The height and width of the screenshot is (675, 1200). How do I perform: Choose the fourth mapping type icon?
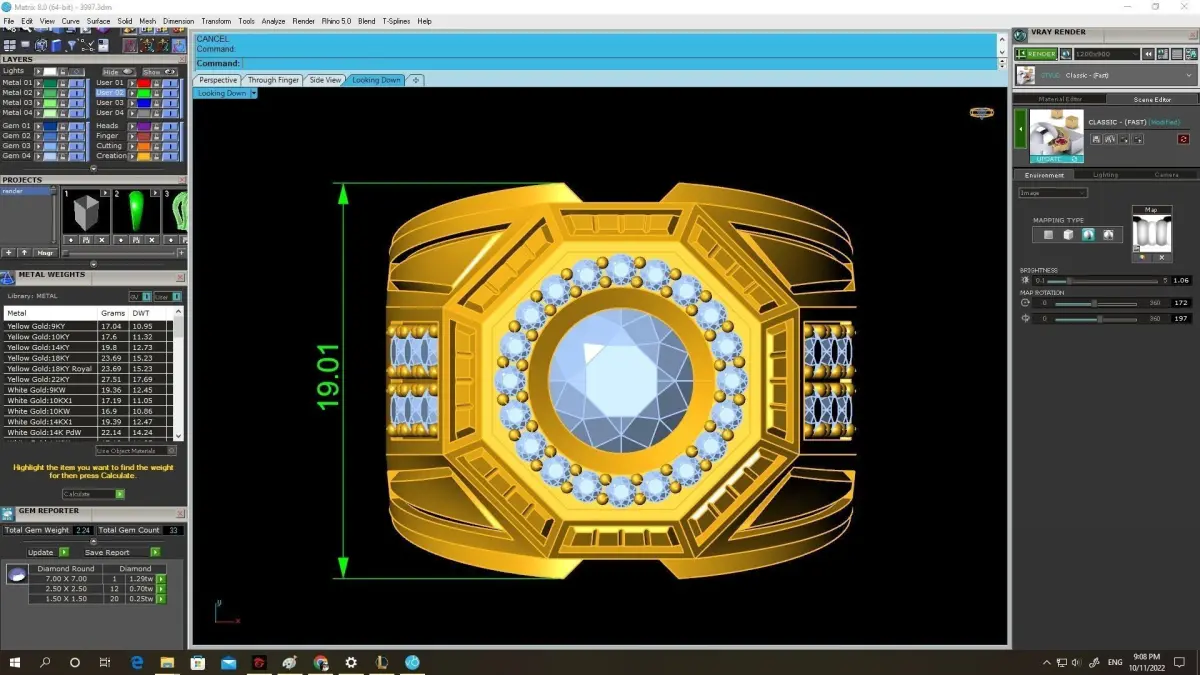[x=1108, y=235]
